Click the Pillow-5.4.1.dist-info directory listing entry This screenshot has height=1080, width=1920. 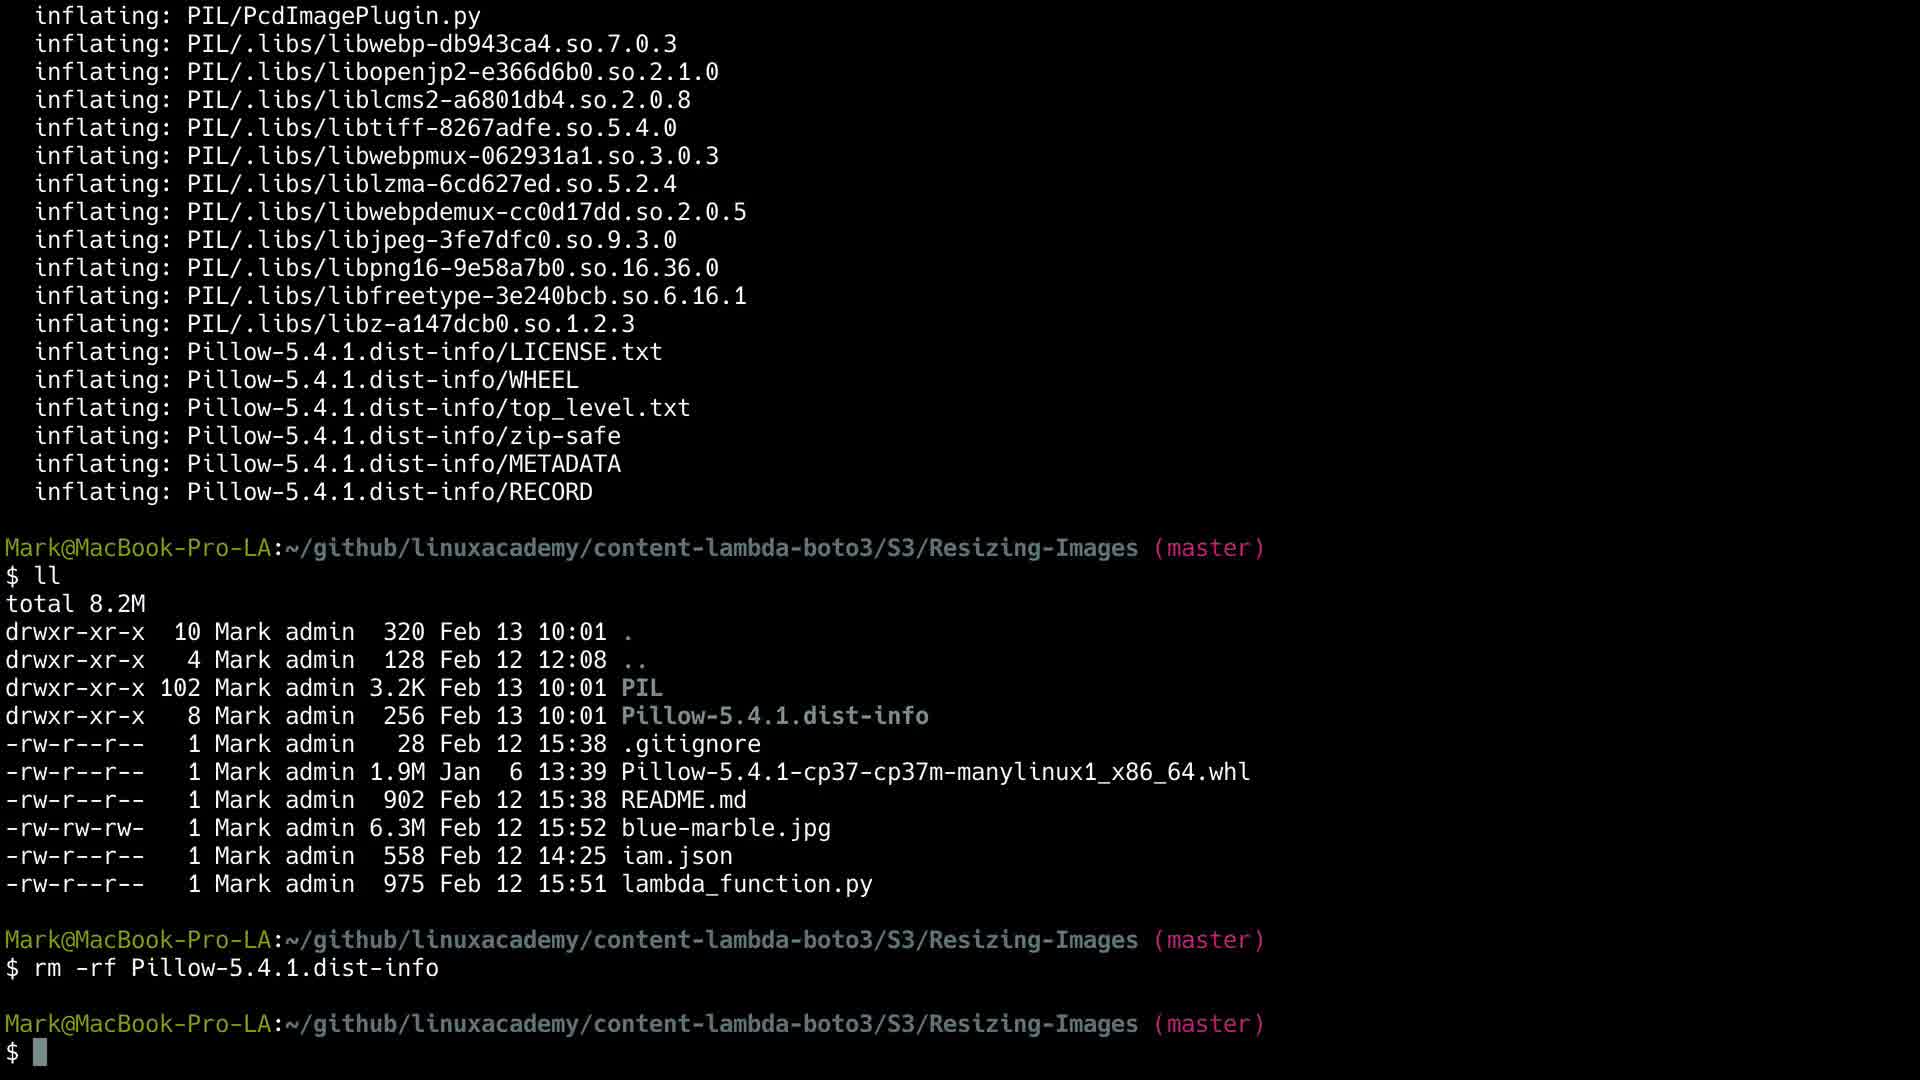point(774,716)
